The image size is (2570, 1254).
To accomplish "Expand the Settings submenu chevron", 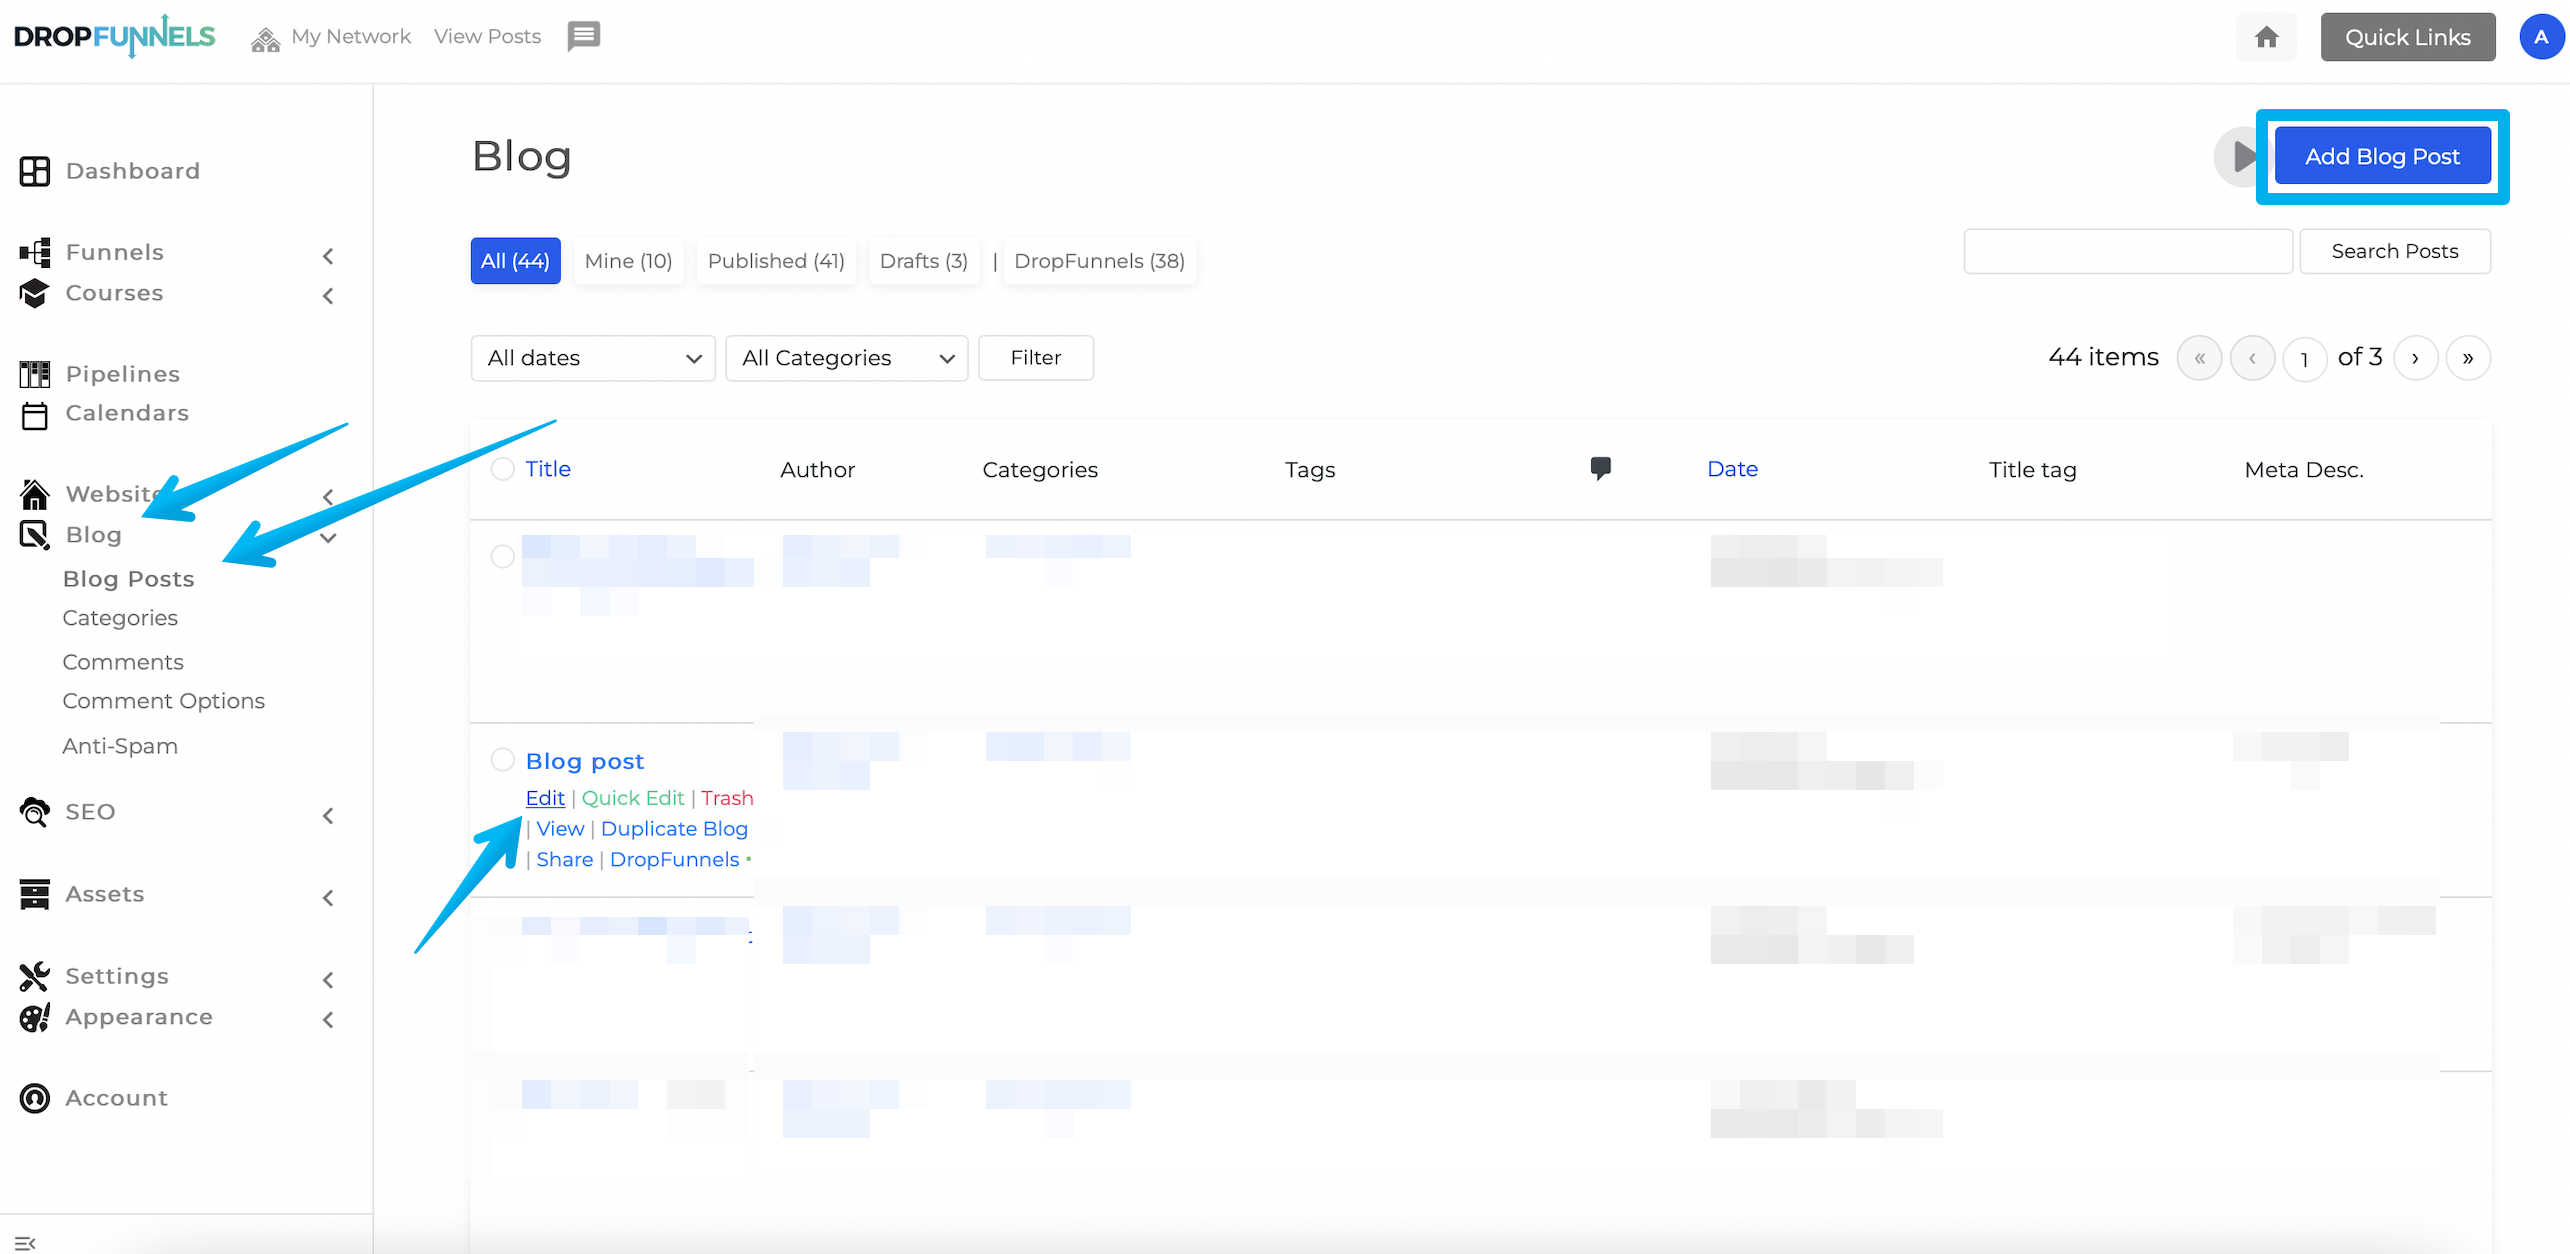I will [x=328, y=980].
